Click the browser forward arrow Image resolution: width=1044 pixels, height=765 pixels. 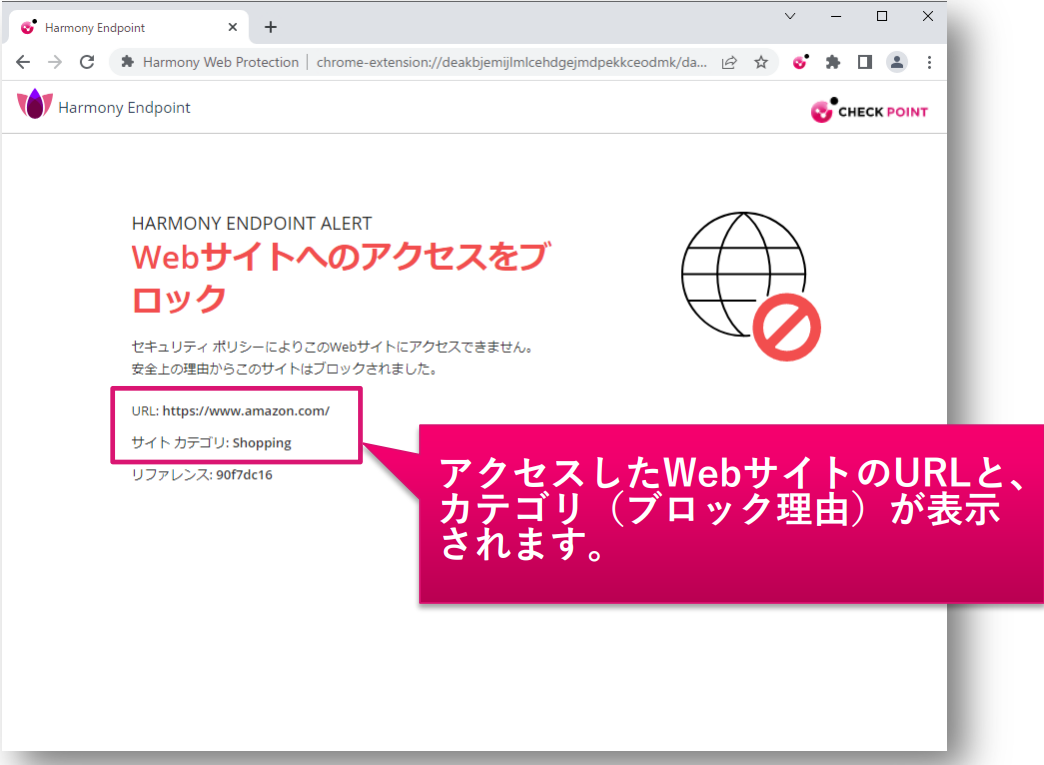pyautogui.click(x=55, y=63)
